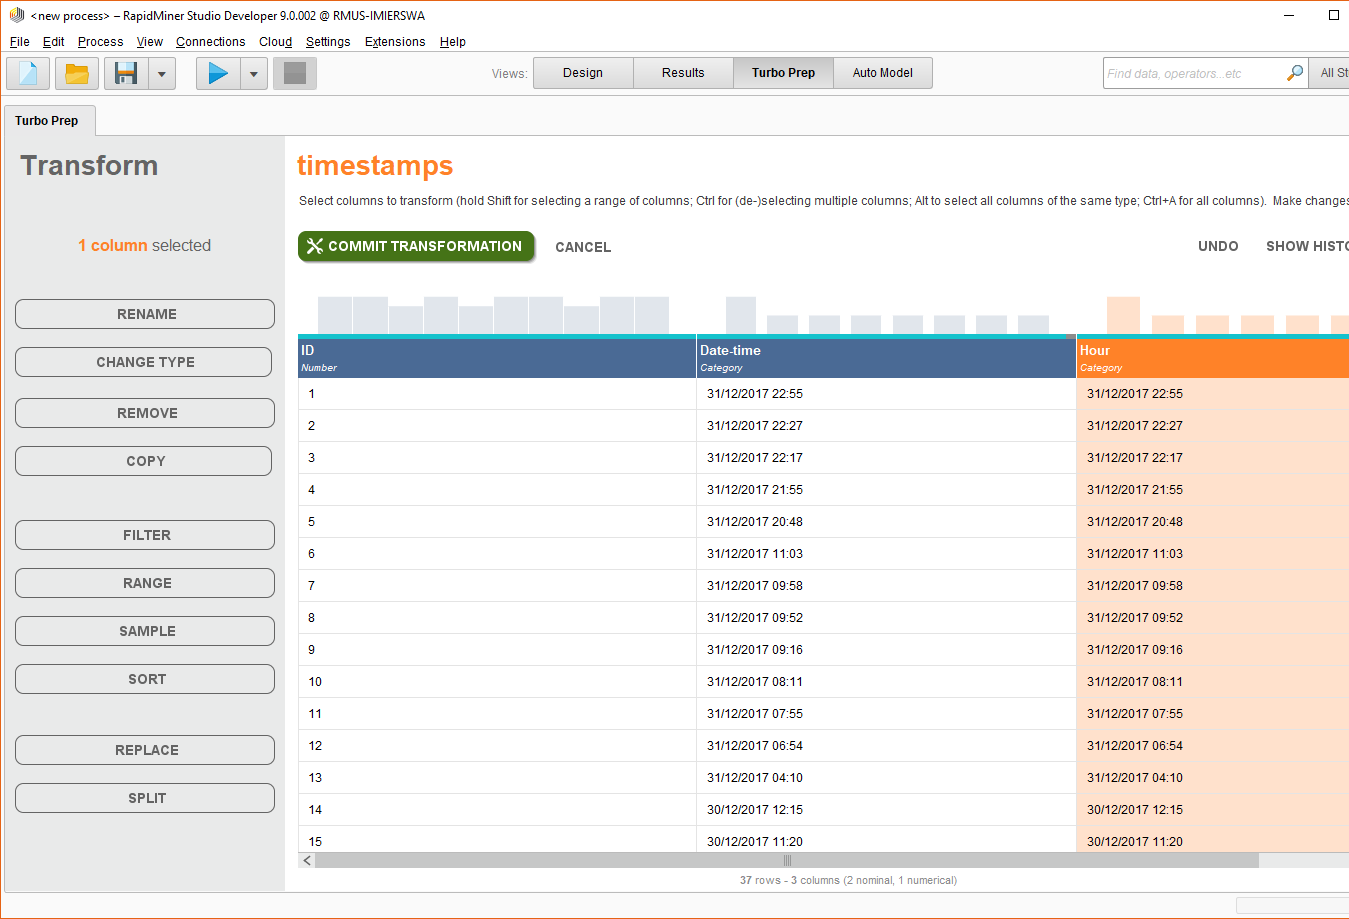Click the '37 rows - 3 columns' status text
The height and width of the screenshot is (919, 1349).
[x=848, y=881]
